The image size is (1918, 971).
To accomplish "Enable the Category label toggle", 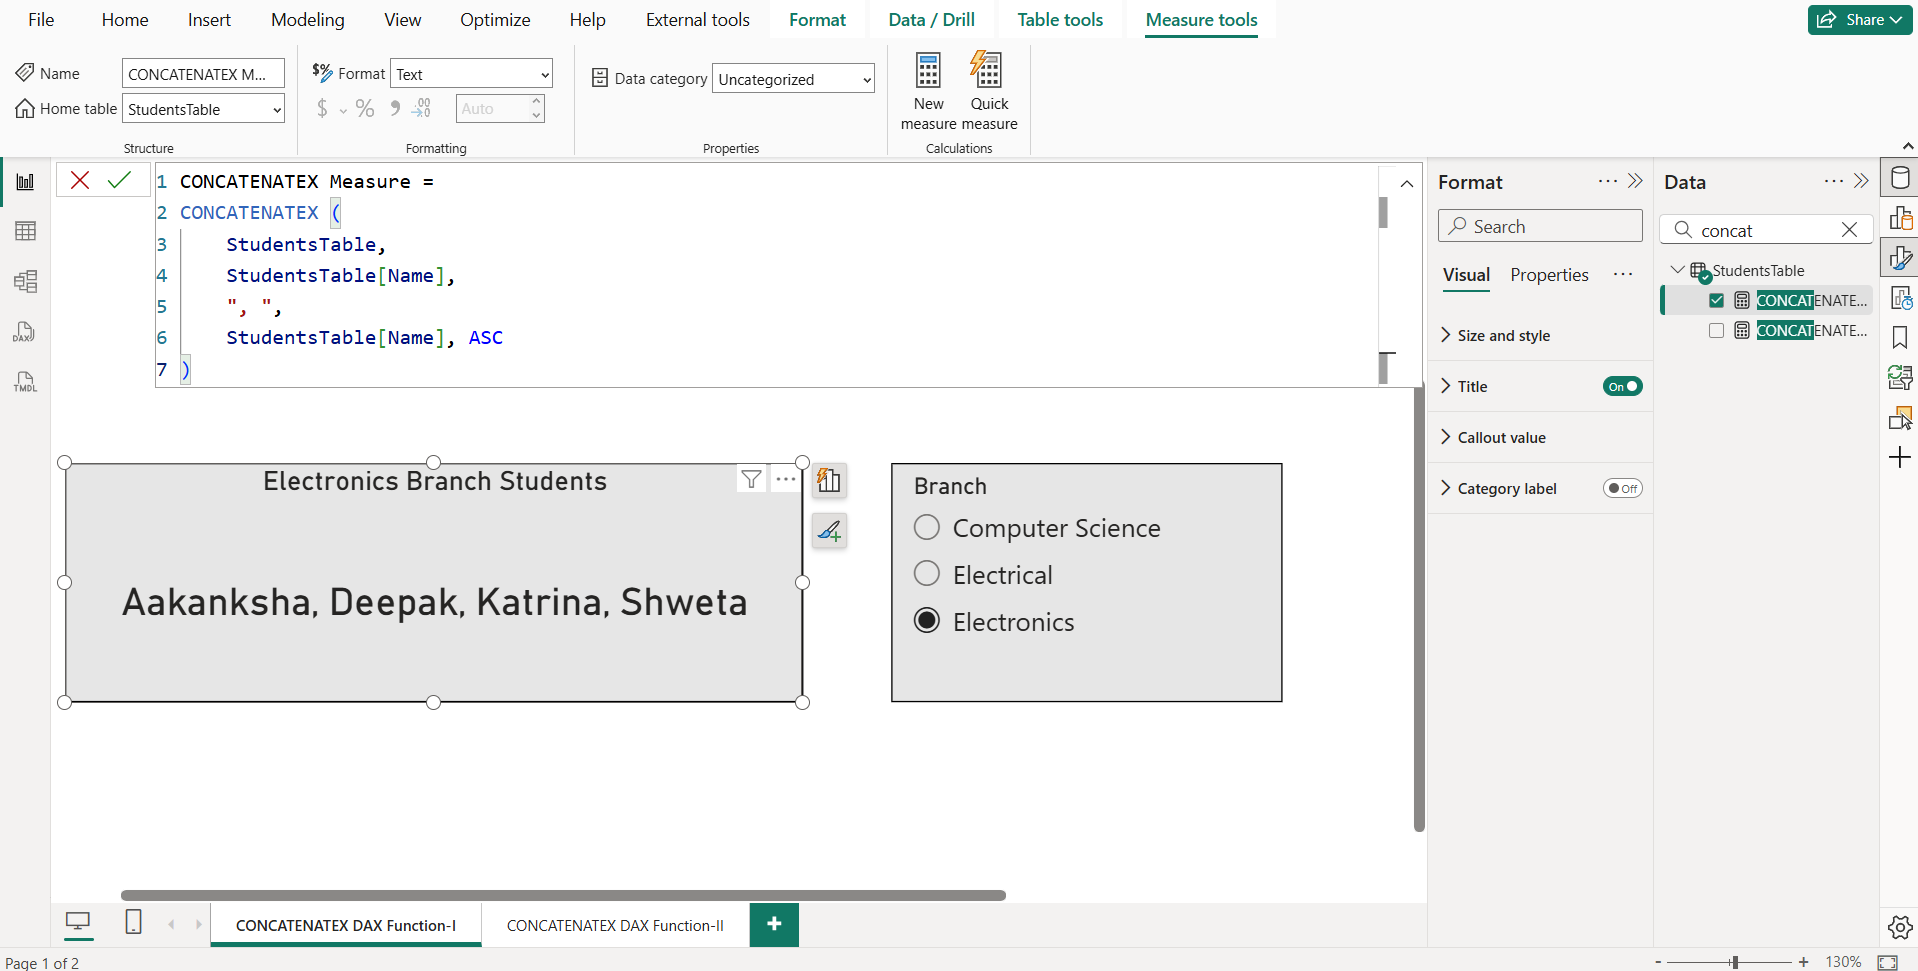I will 1622,488.
